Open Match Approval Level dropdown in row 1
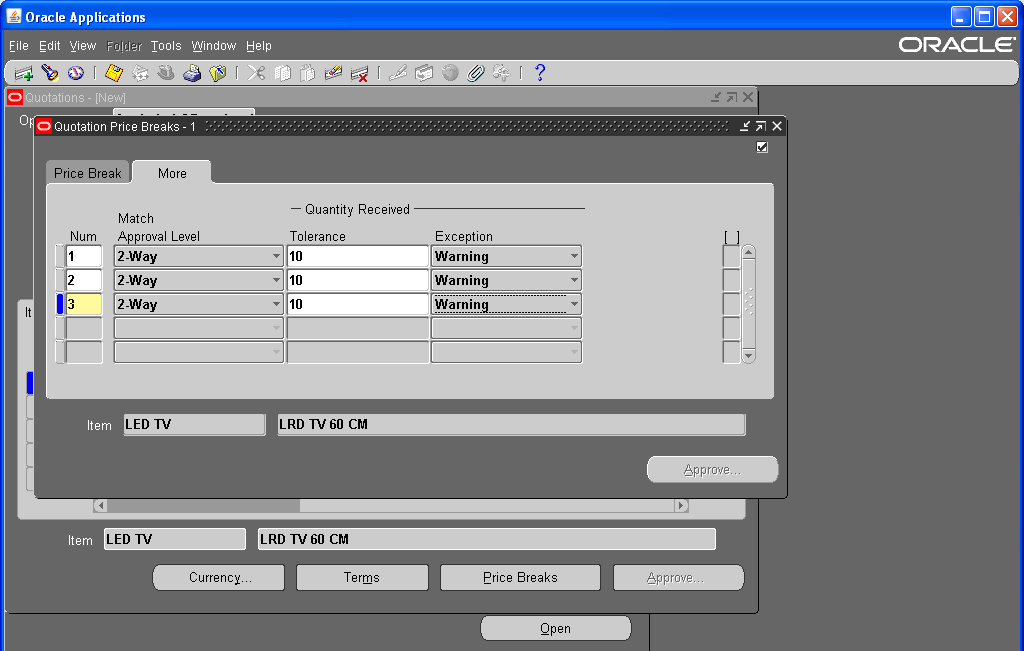The height and width of the screenshot is (651, 1024). pos(276,256)
